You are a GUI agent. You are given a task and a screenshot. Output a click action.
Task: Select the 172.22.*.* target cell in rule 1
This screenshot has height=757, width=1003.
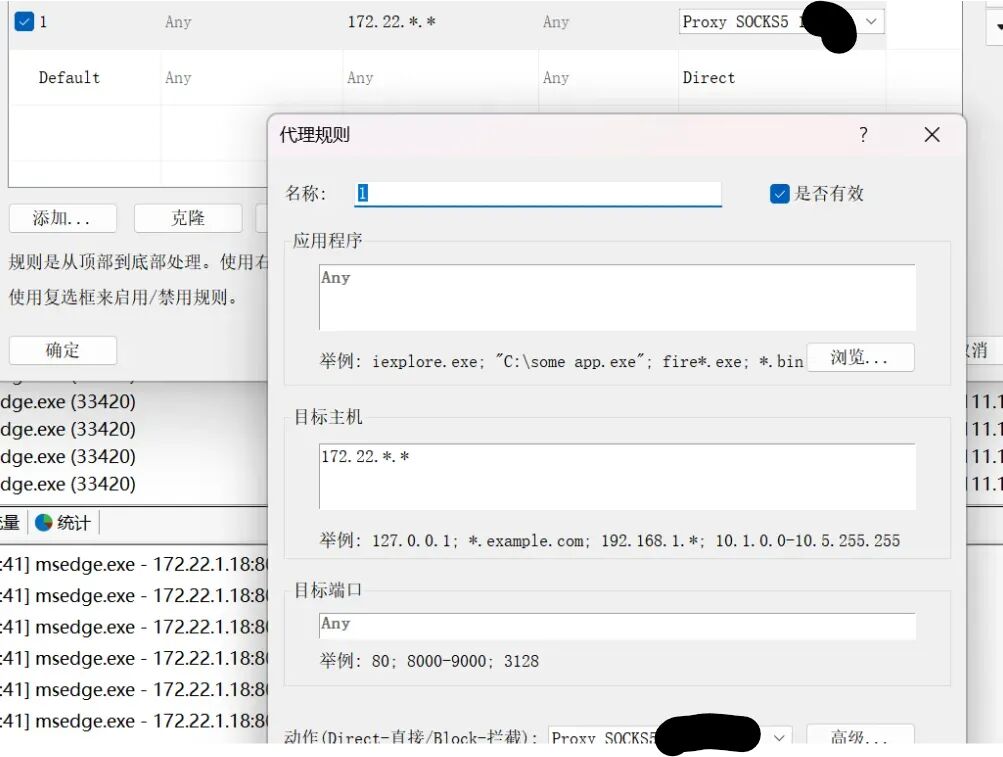391,22
